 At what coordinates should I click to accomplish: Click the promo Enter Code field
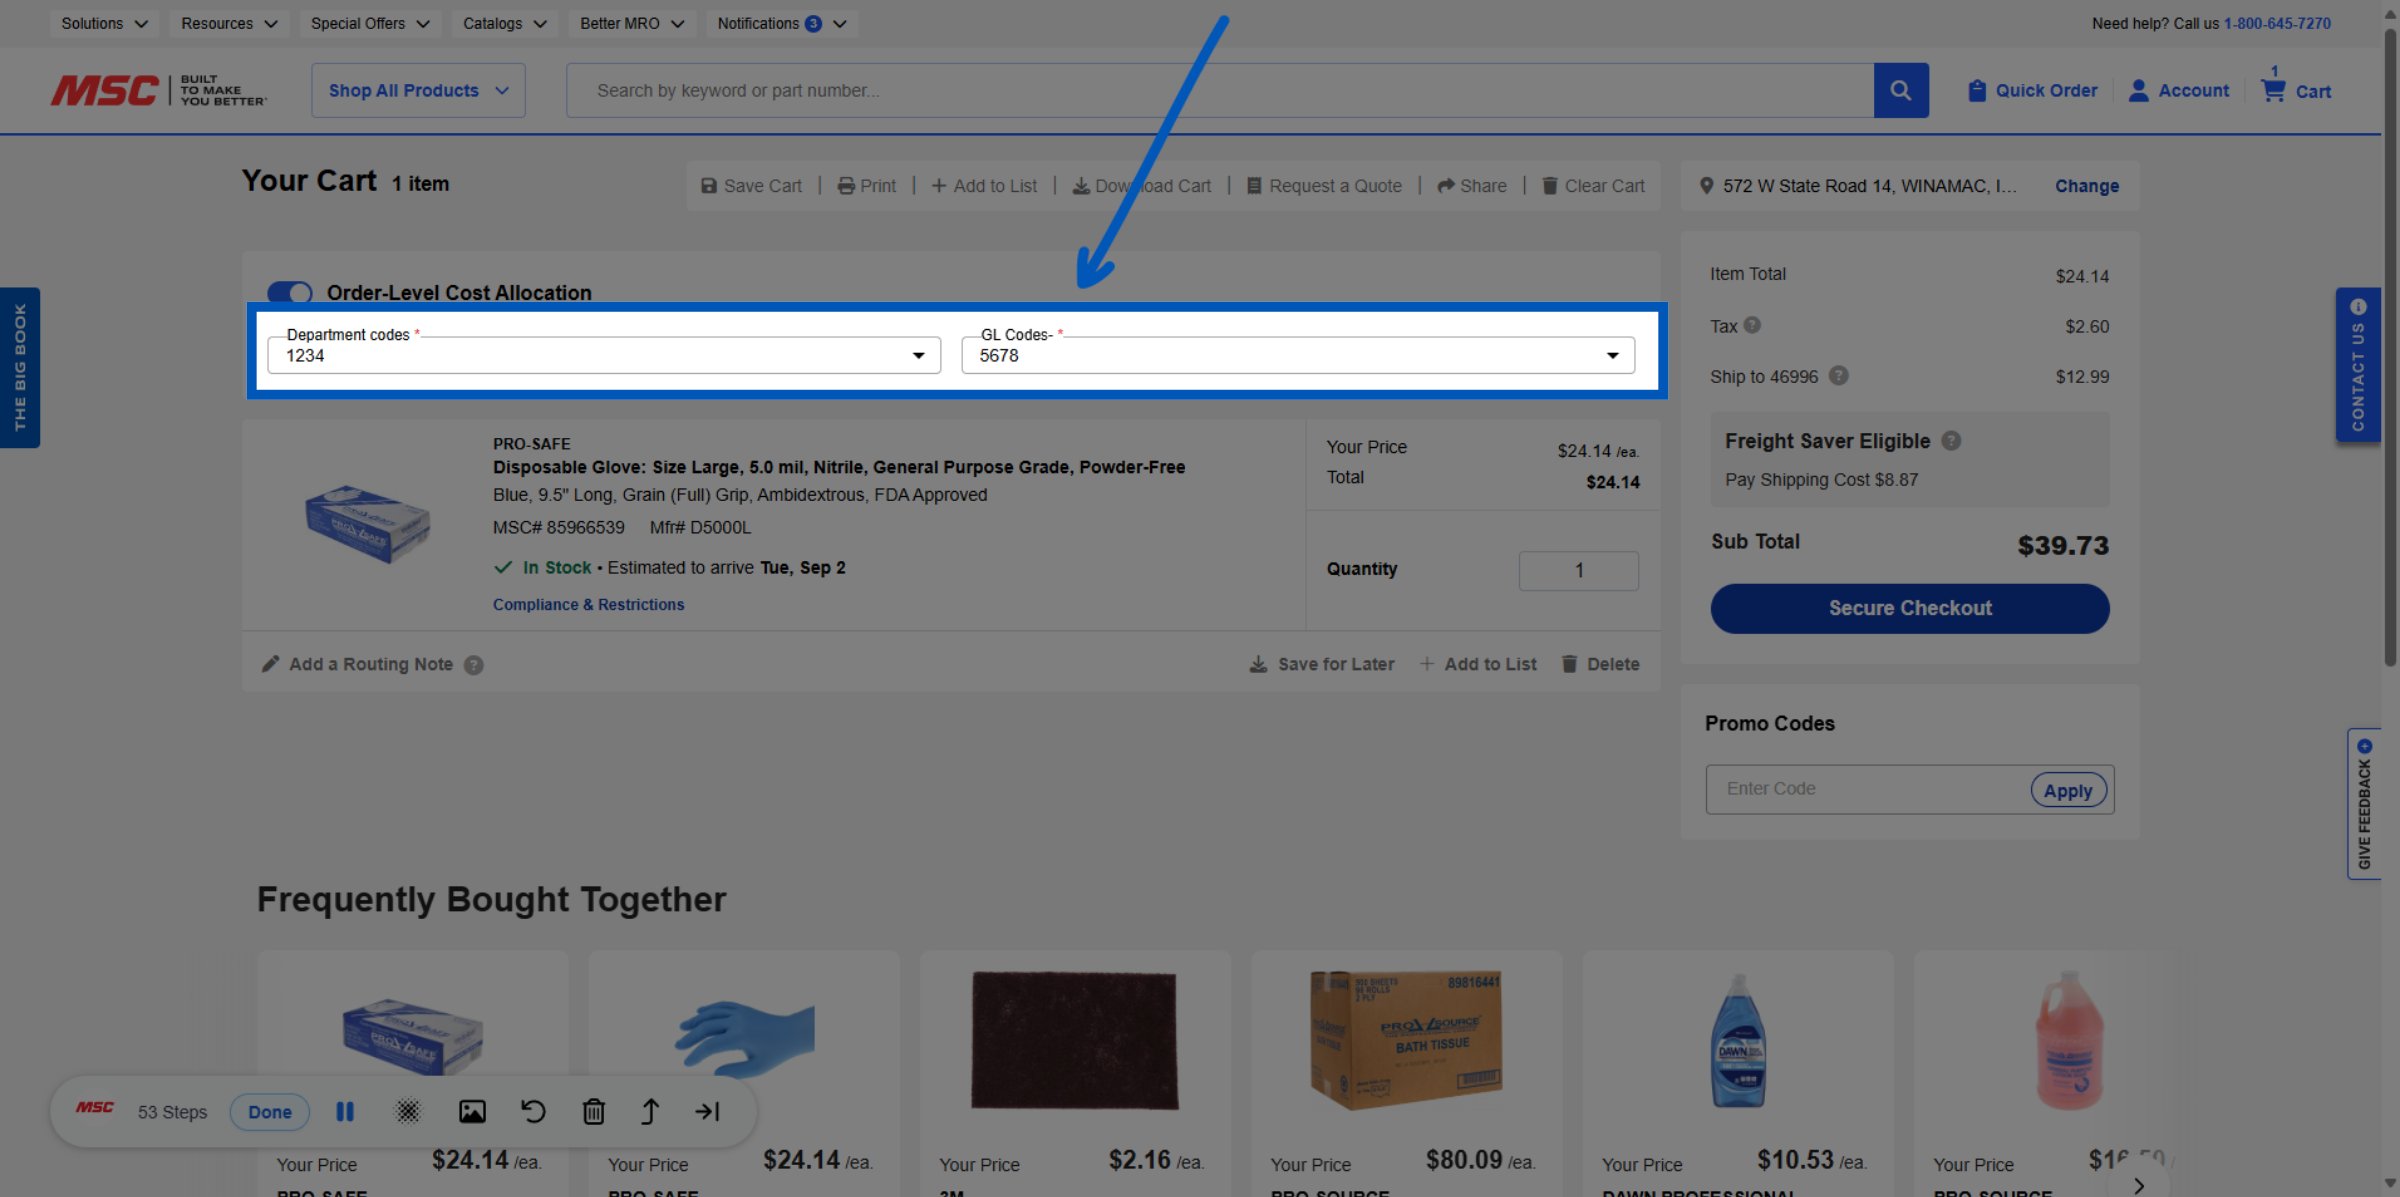pyautogui.click(x=1868, y=789)
